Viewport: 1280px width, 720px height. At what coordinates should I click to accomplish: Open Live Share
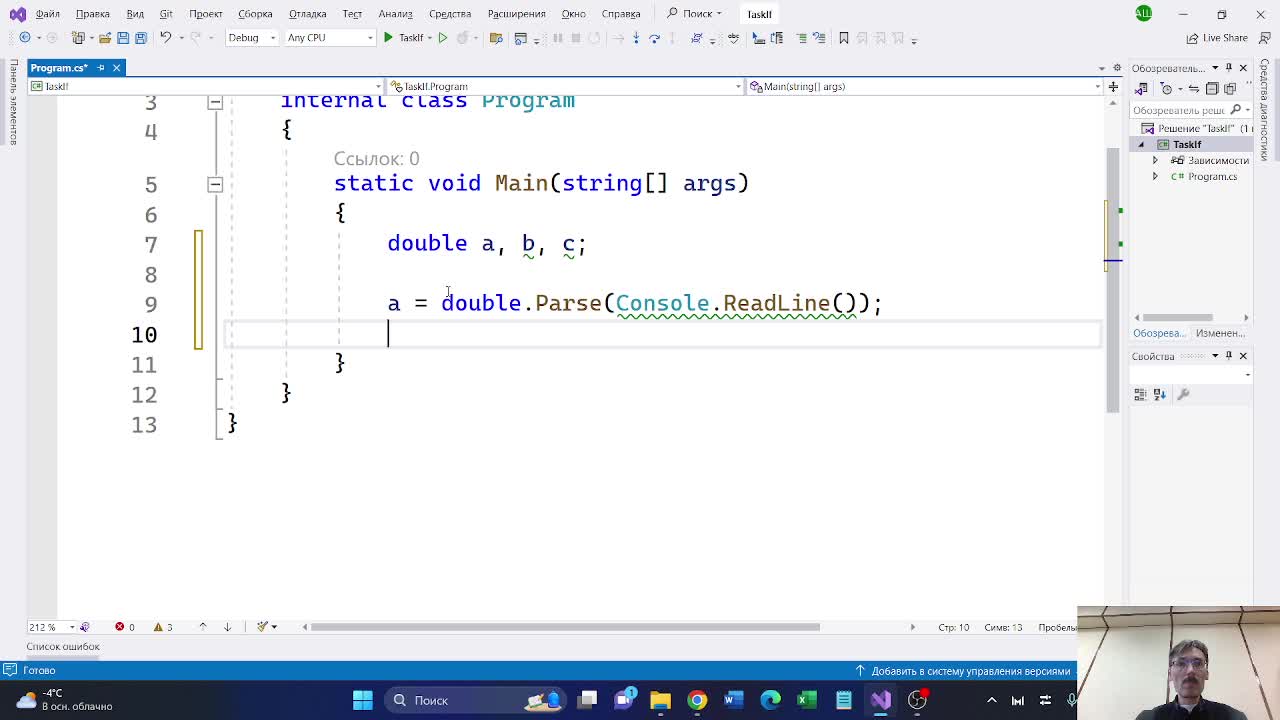1217,38
